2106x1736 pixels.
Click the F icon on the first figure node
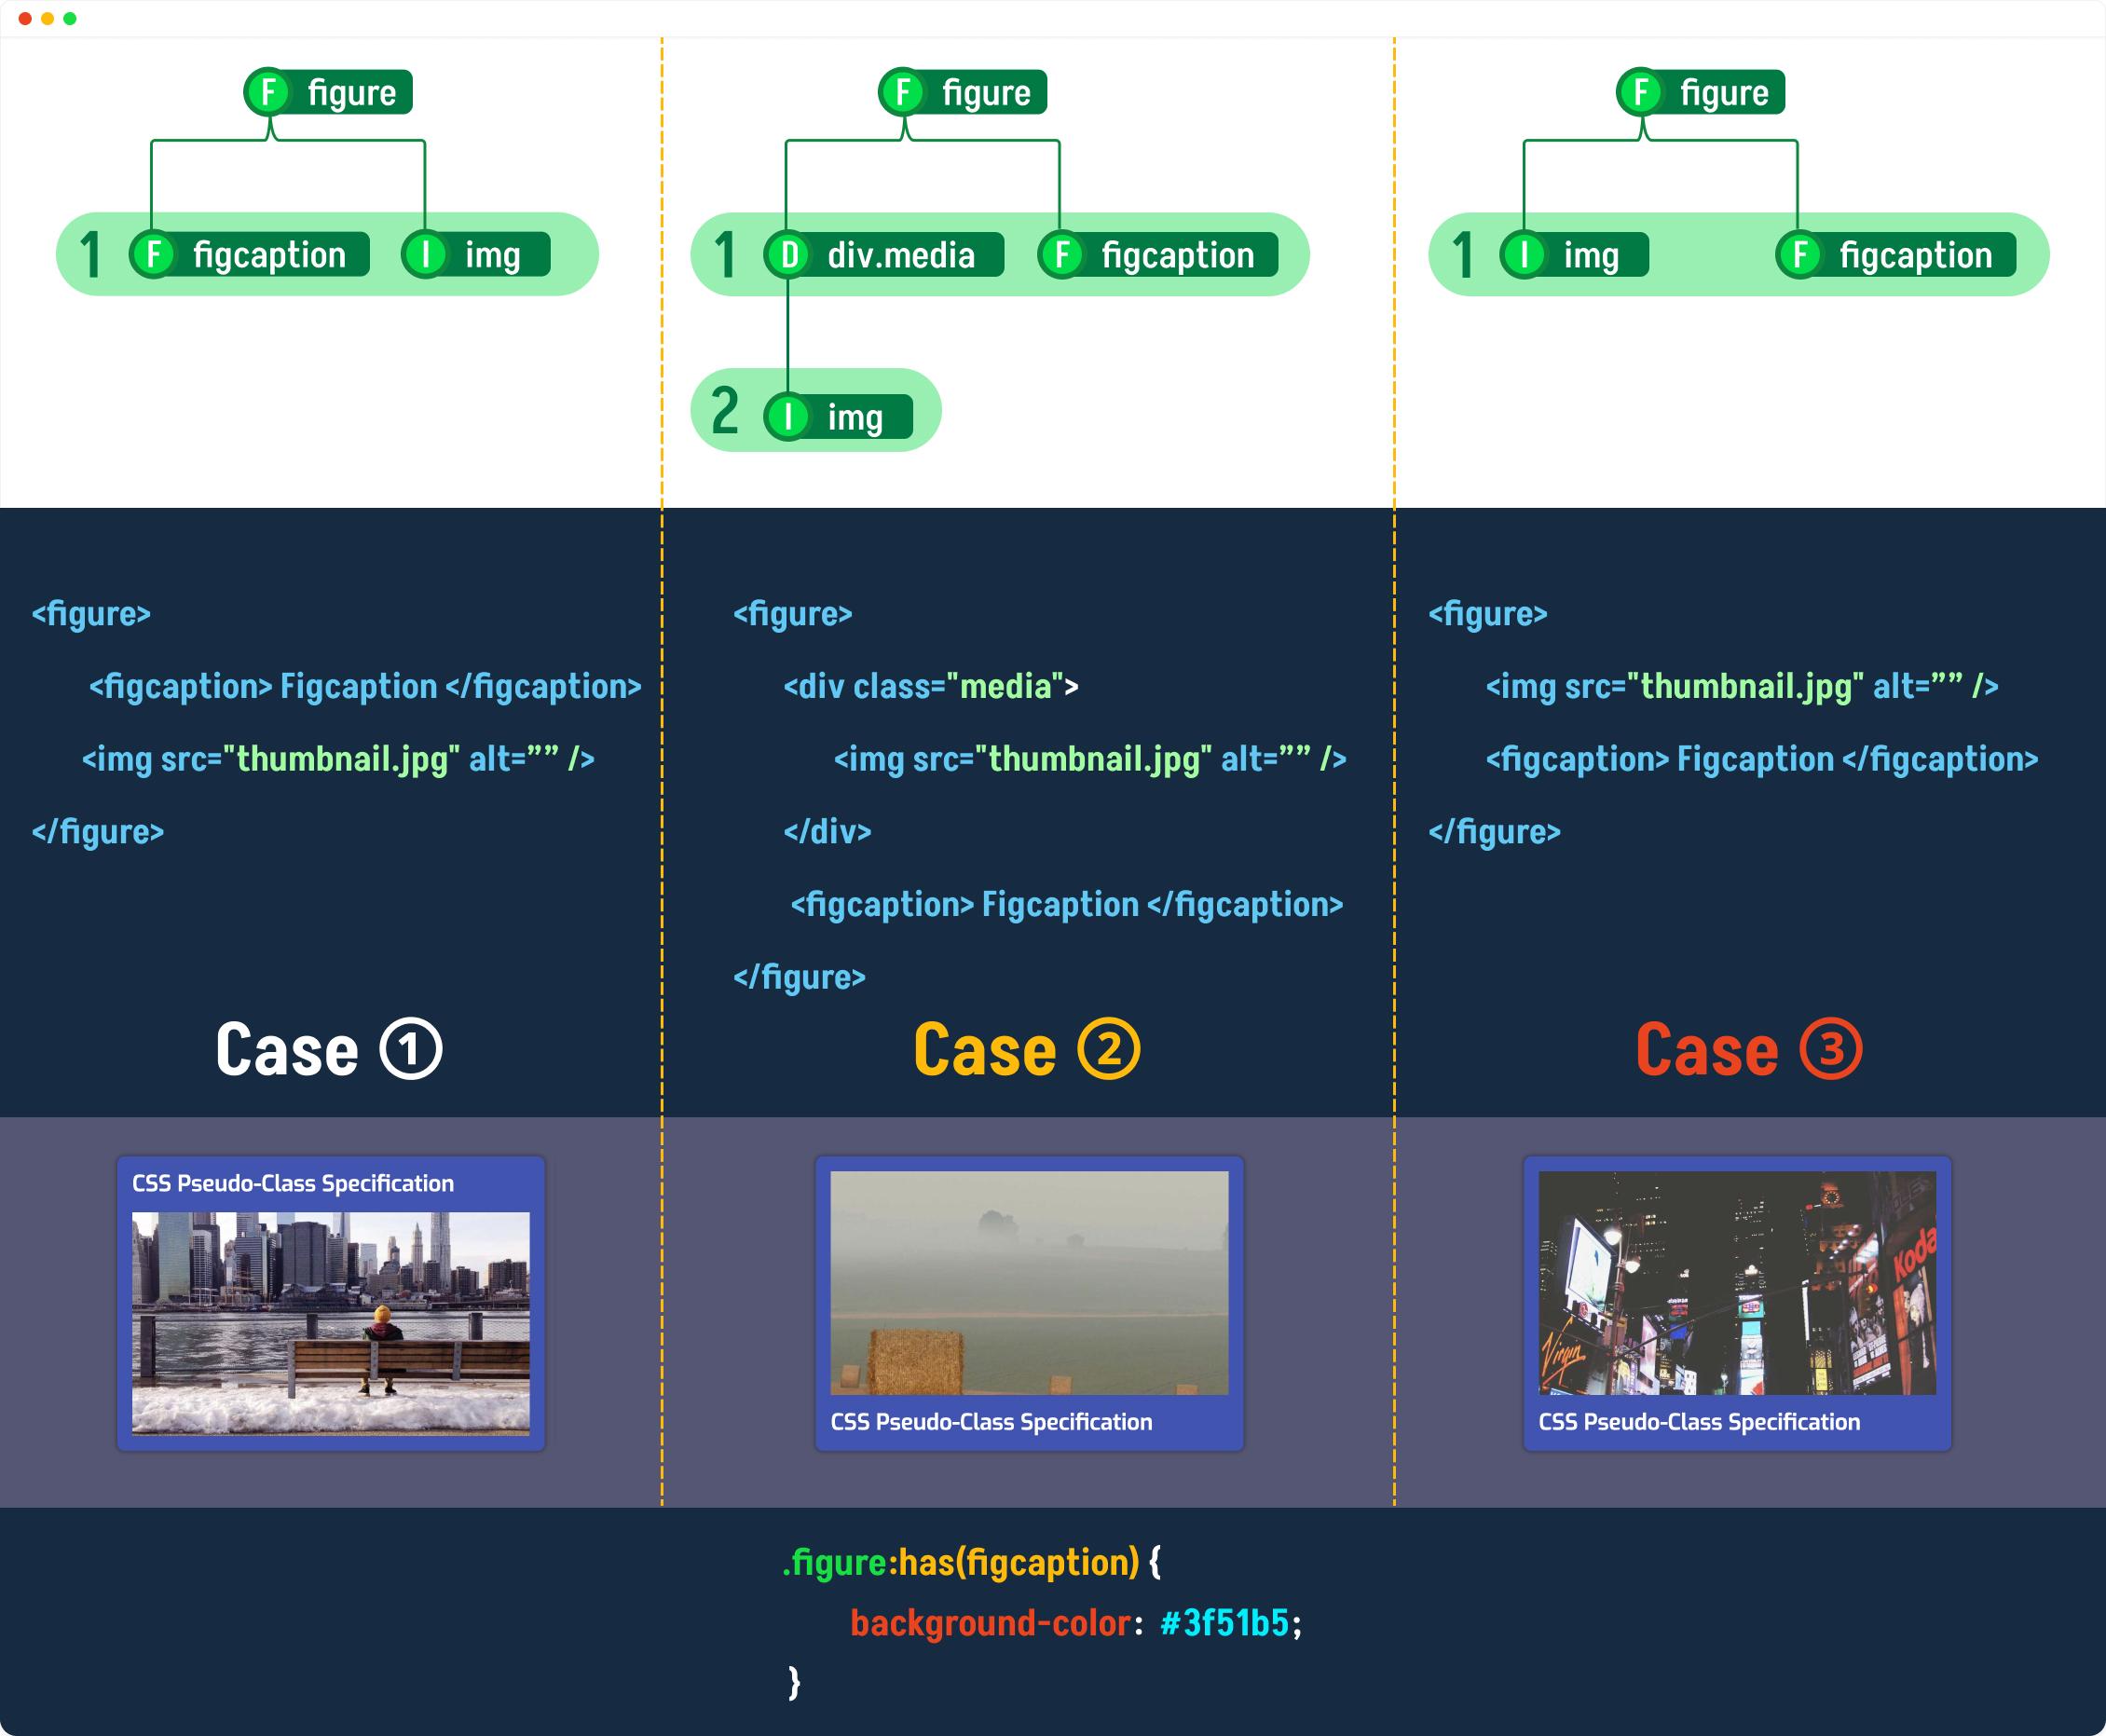(x=268, y=92)
